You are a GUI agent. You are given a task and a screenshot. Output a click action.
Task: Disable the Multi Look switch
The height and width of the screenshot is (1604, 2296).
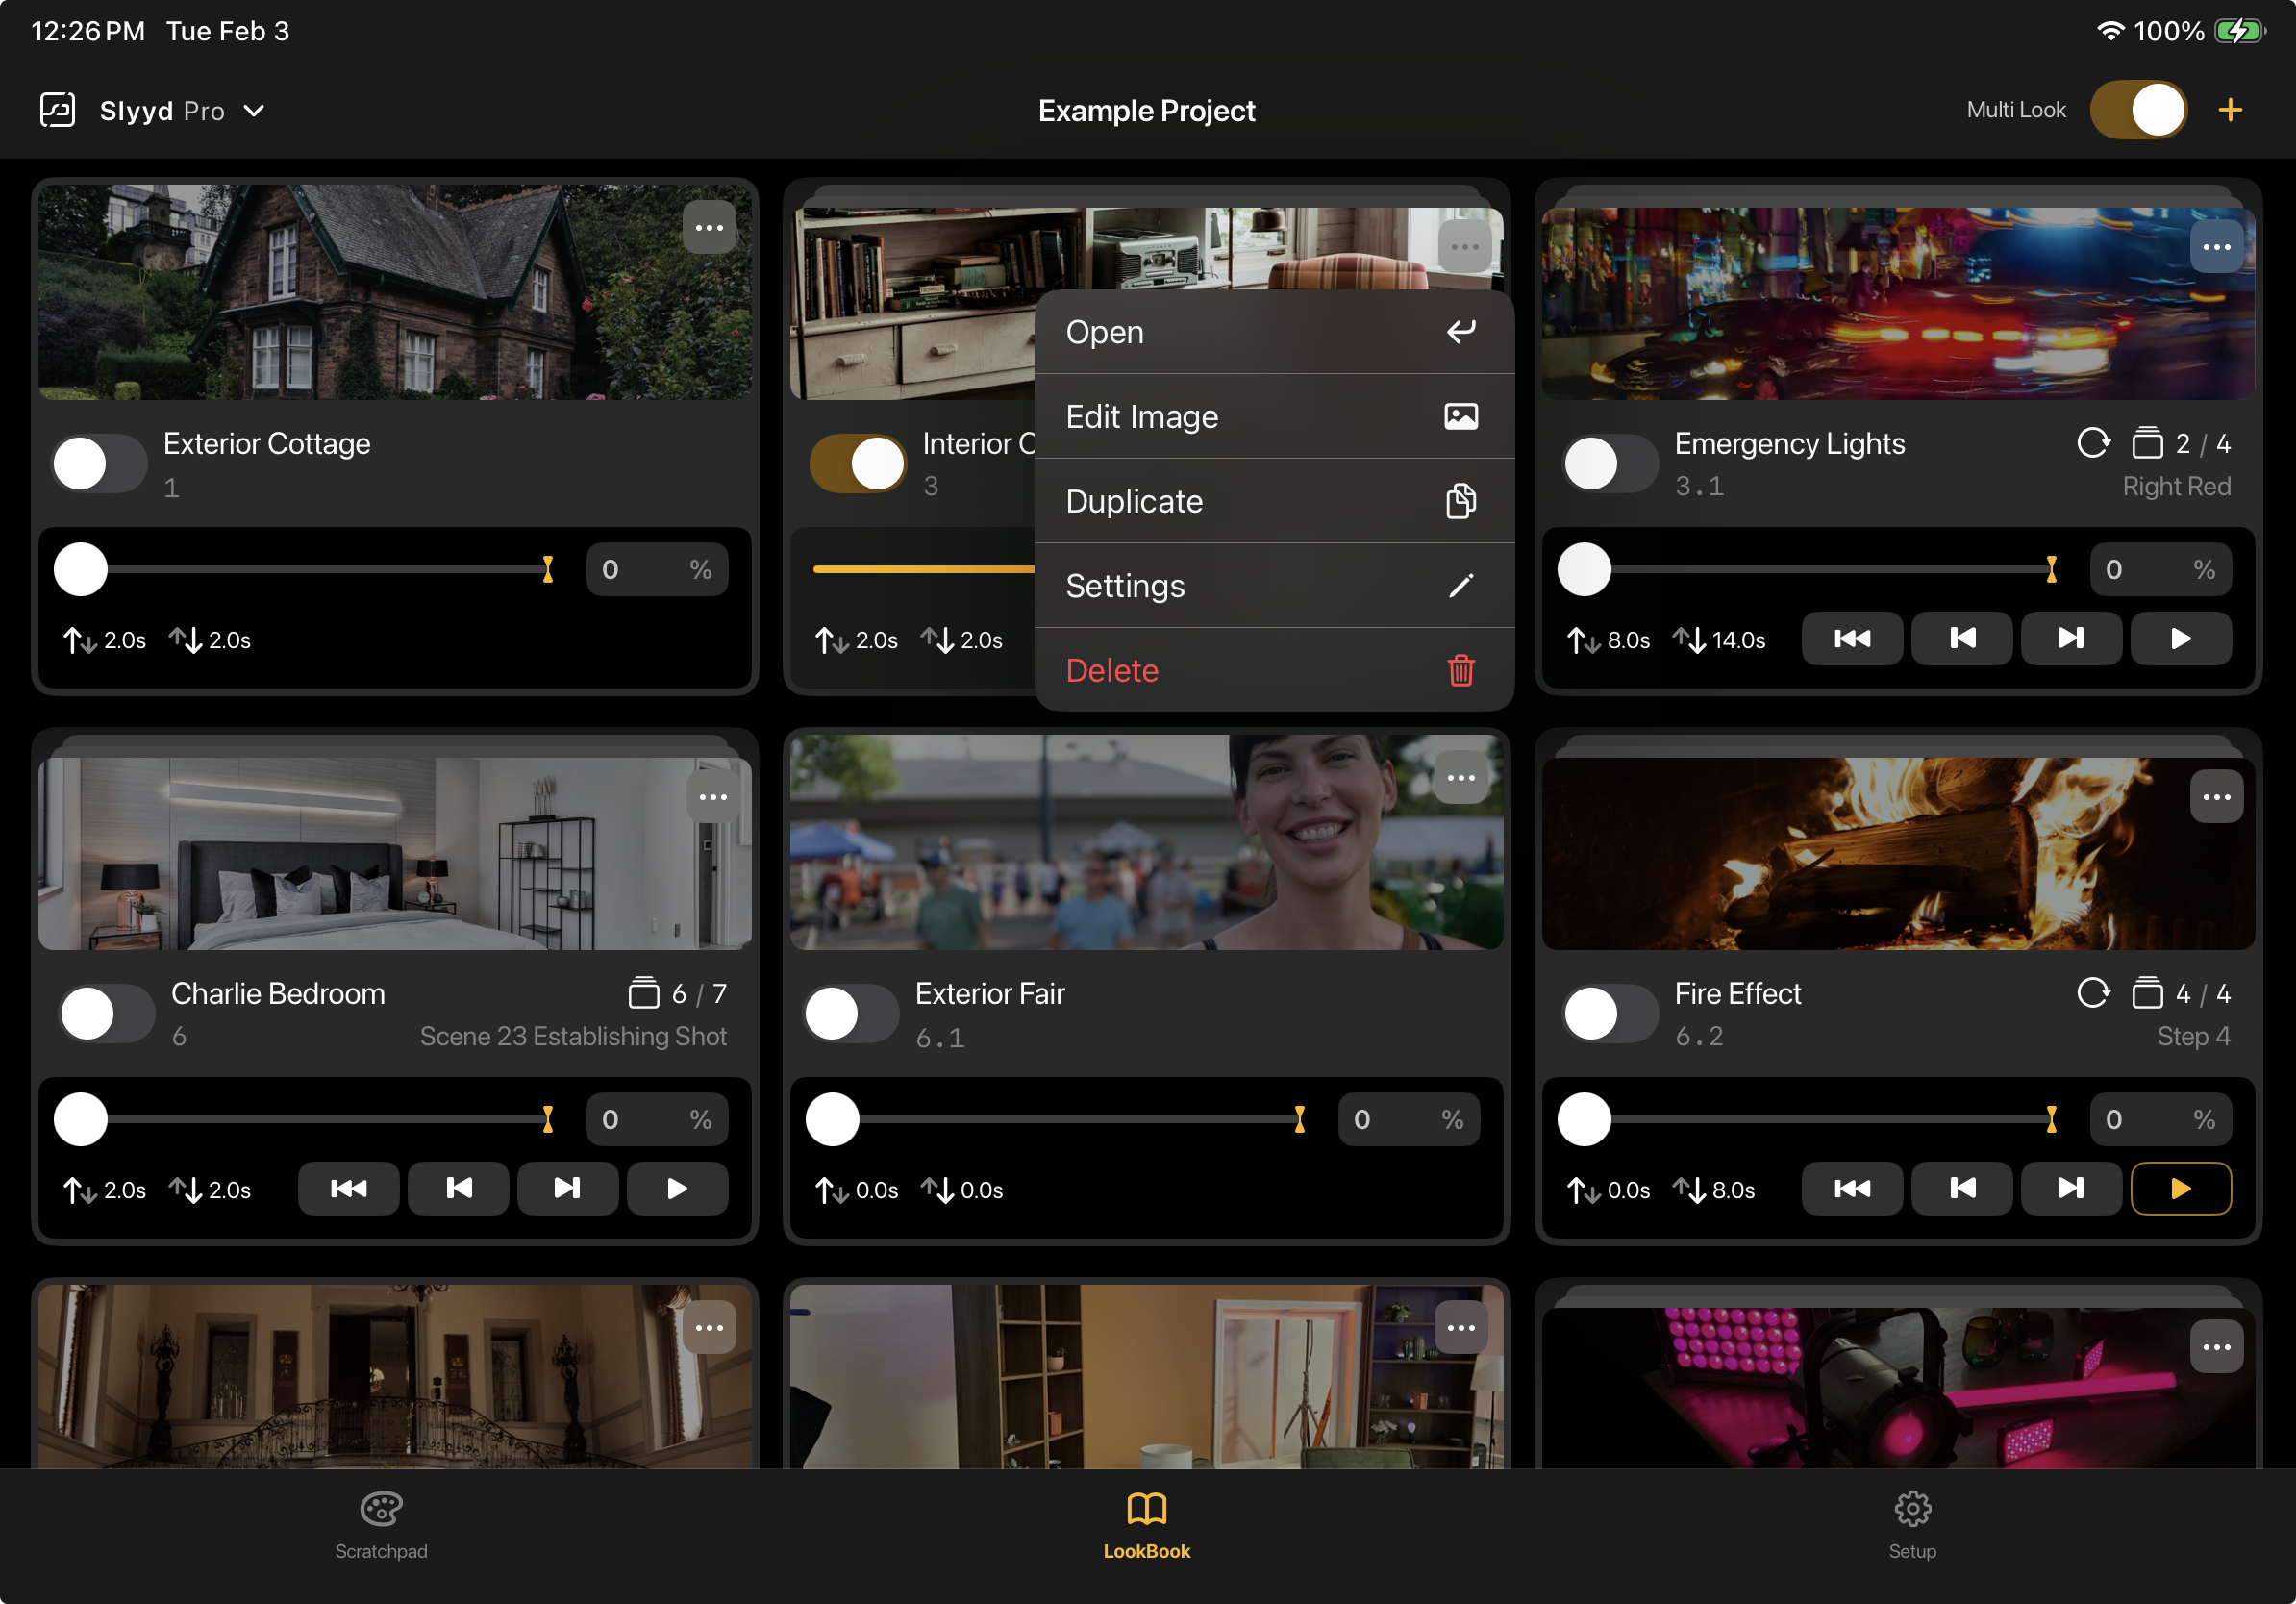(2137, 110)
